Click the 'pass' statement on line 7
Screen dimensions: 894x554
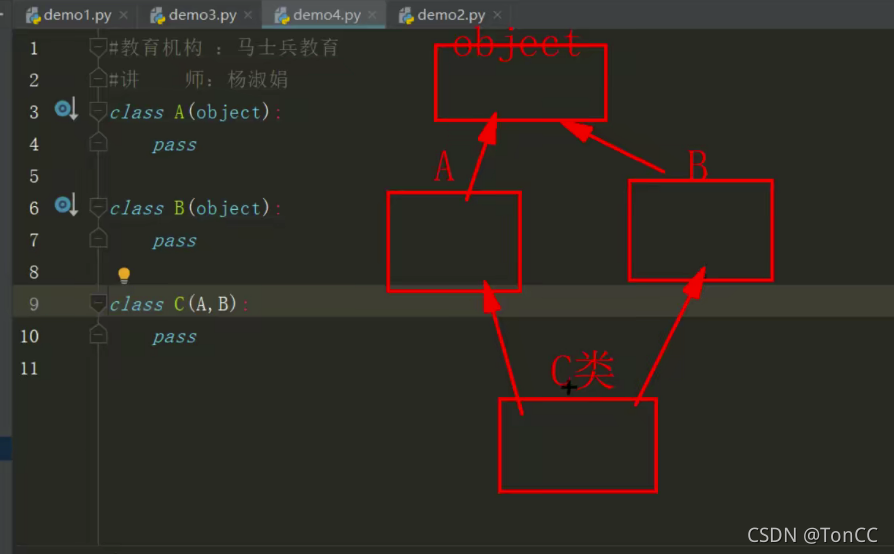point(174,241)
